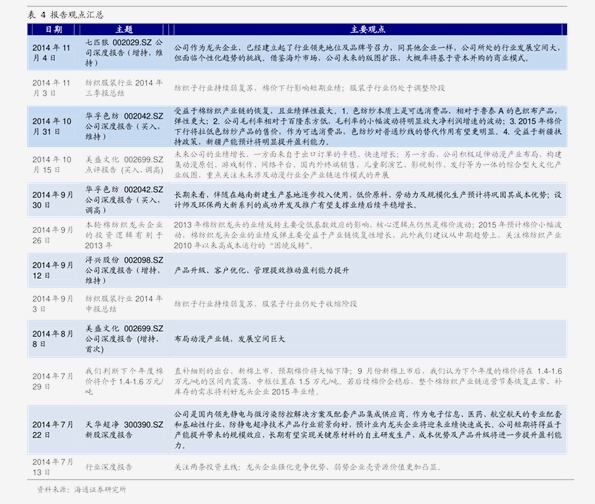Select the 七匹狼 002029.SZ report title
This screenshot has height=504, width=595.
[x=124, y=53]
